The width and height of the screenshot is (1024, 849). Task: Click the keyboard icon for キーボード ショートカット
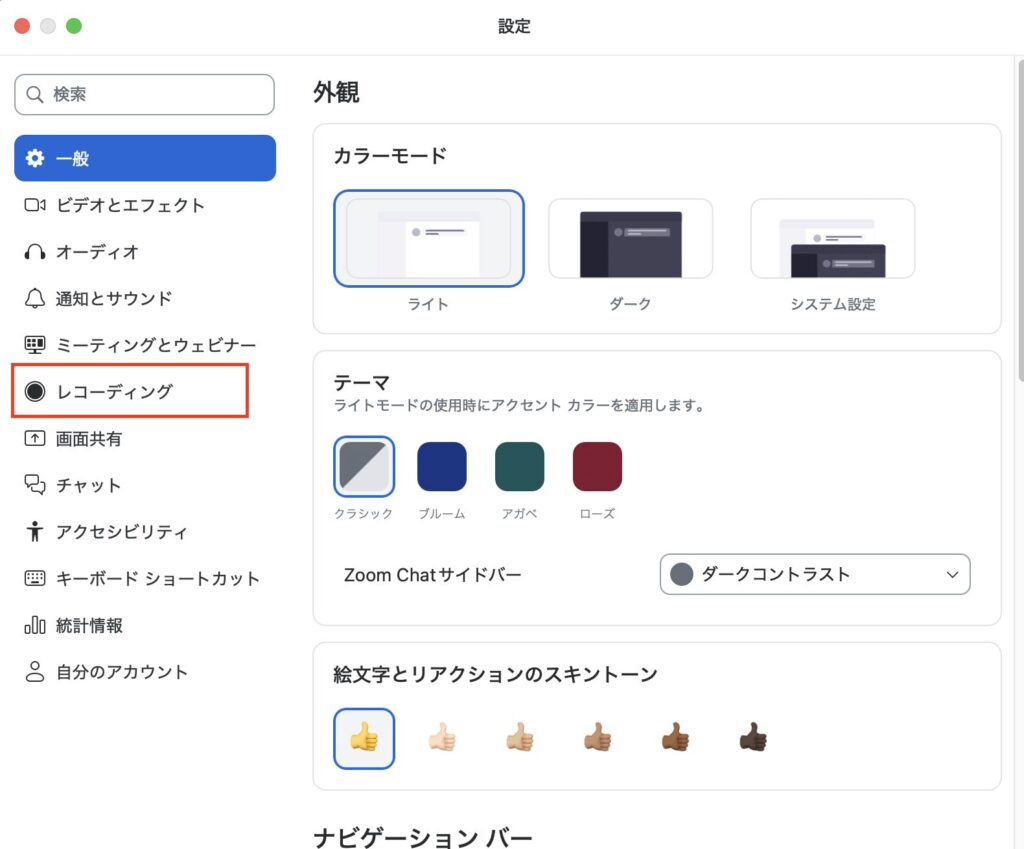pyautogui.click(x=35, y=578)
